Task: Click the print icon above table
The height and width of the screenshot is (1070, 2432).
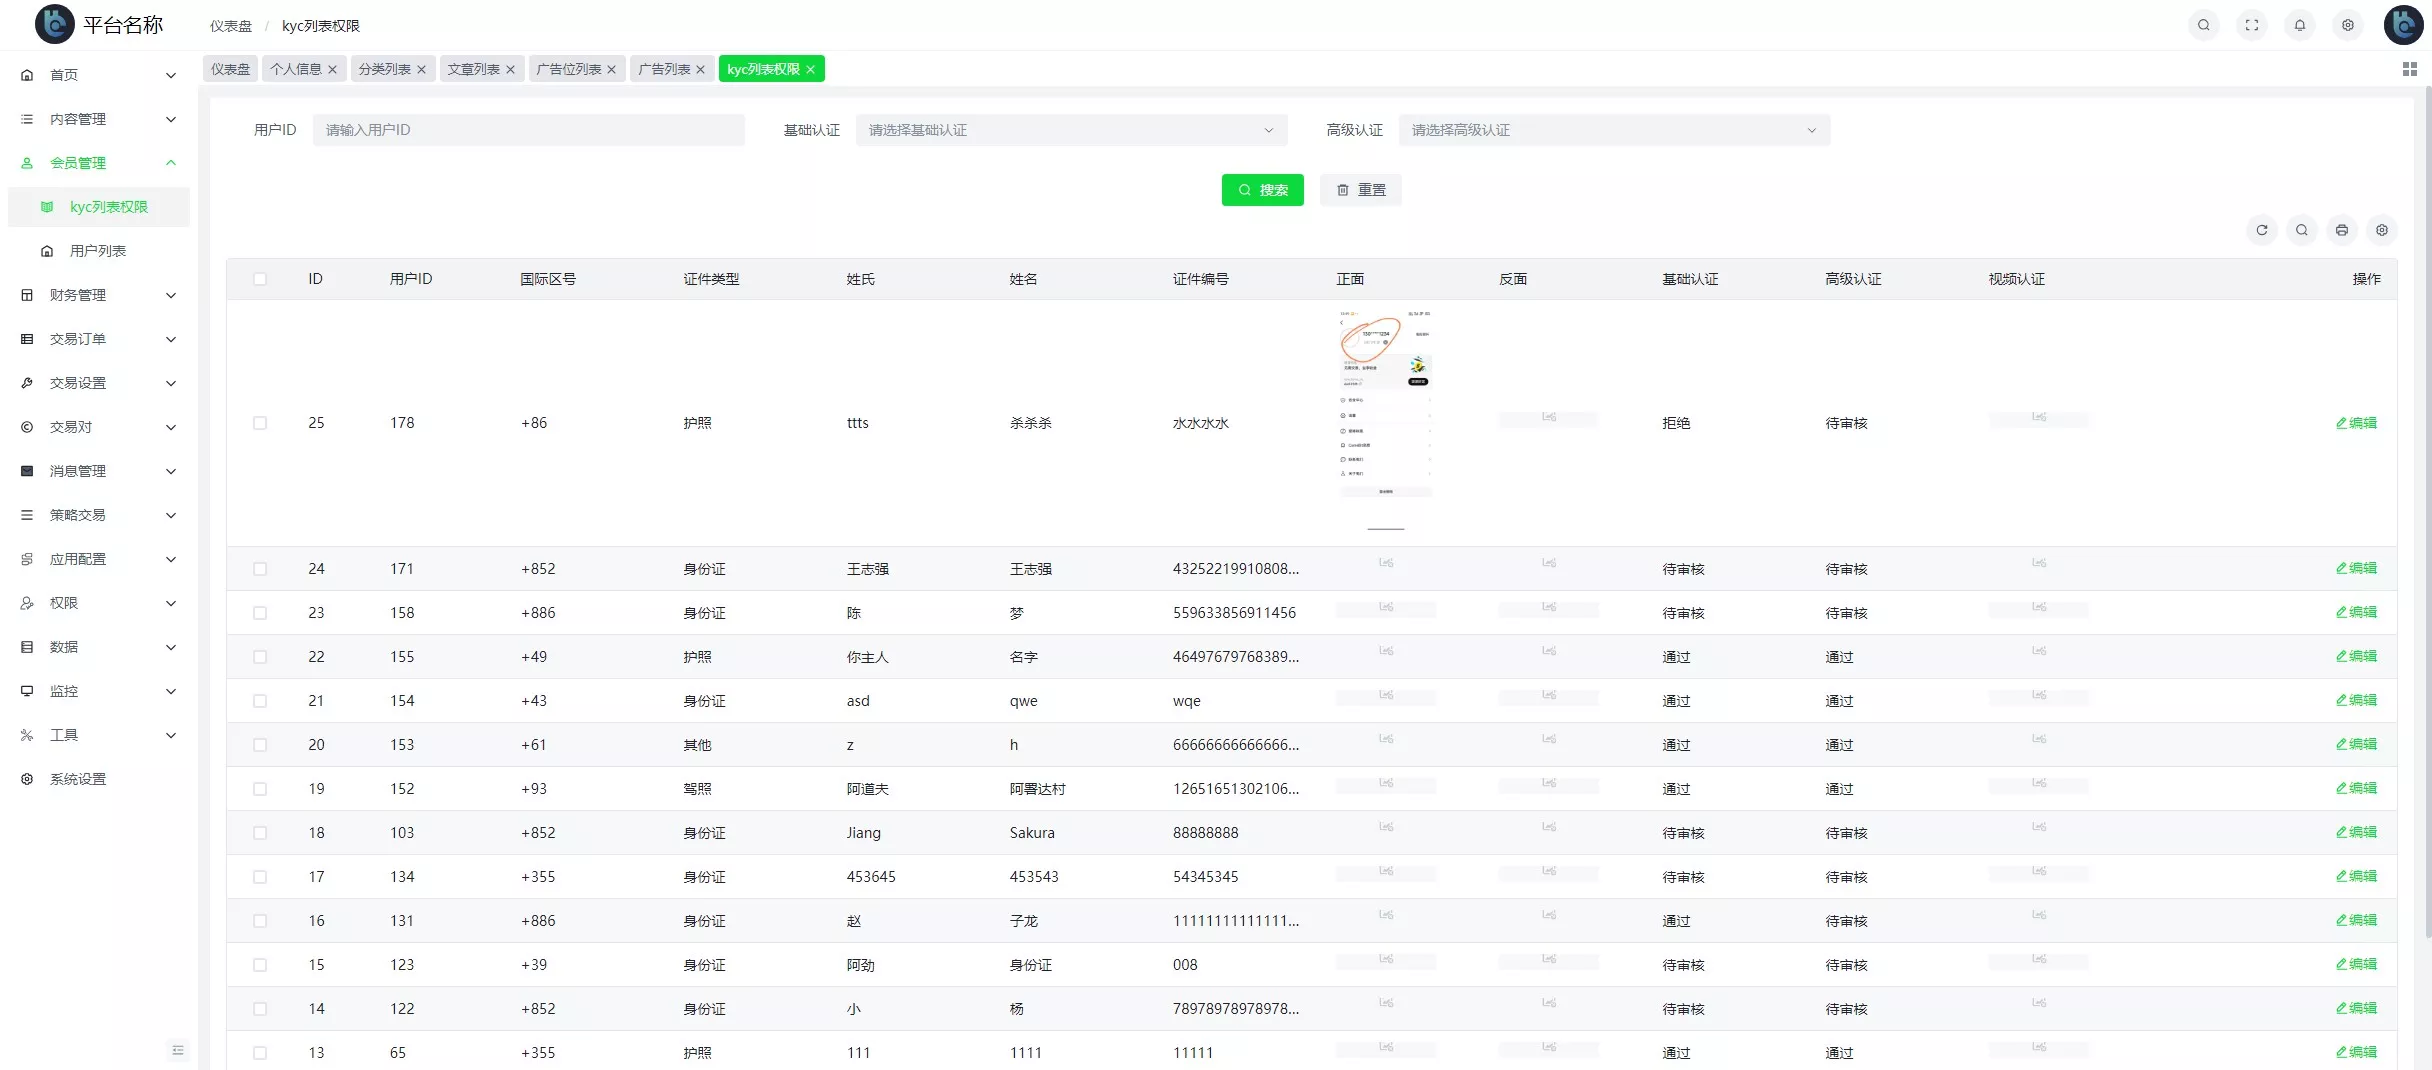Action: pos(2341,230)
